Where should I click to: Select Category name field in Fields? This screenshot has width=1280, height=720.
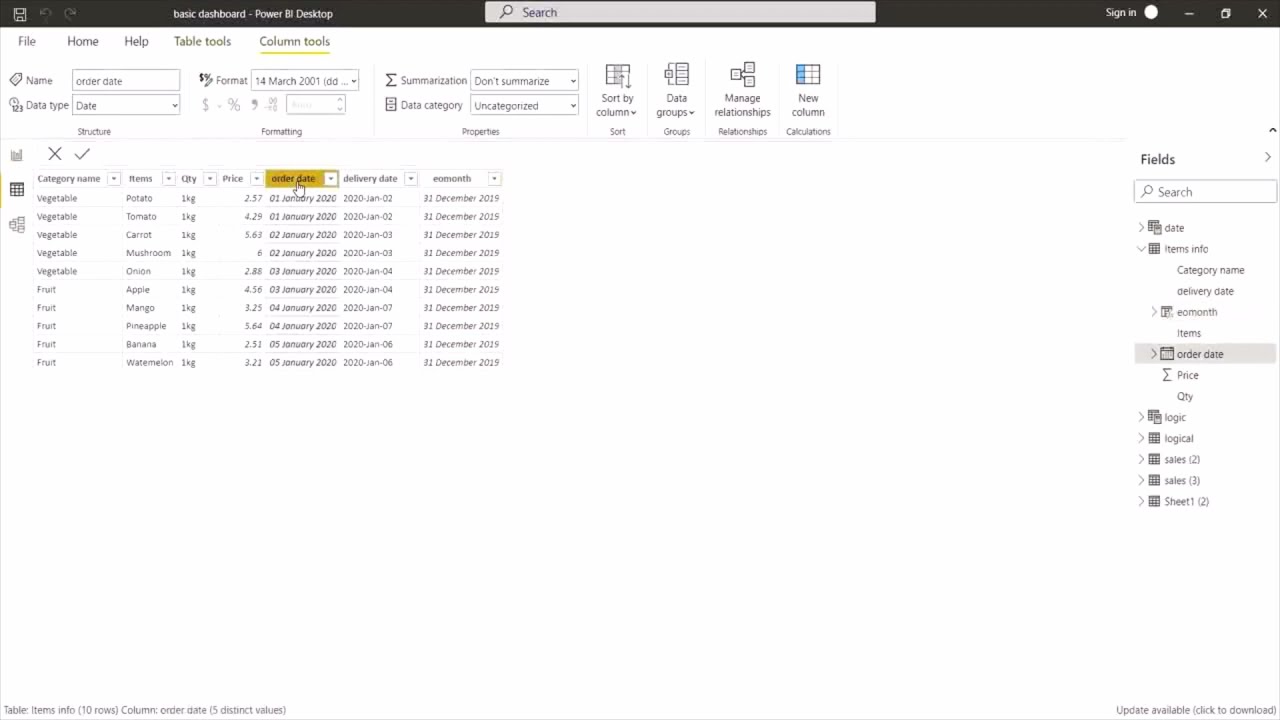tap(1210, 270)
